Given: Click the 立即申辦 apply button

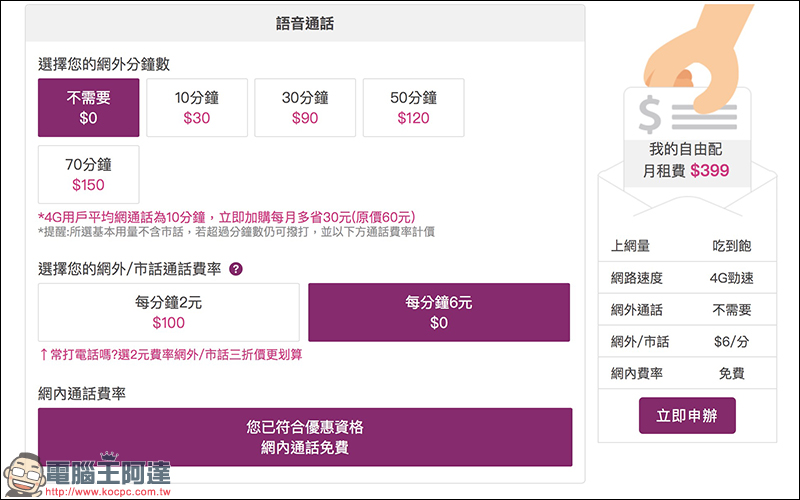Looking at the screenshot, I should 687,415.
